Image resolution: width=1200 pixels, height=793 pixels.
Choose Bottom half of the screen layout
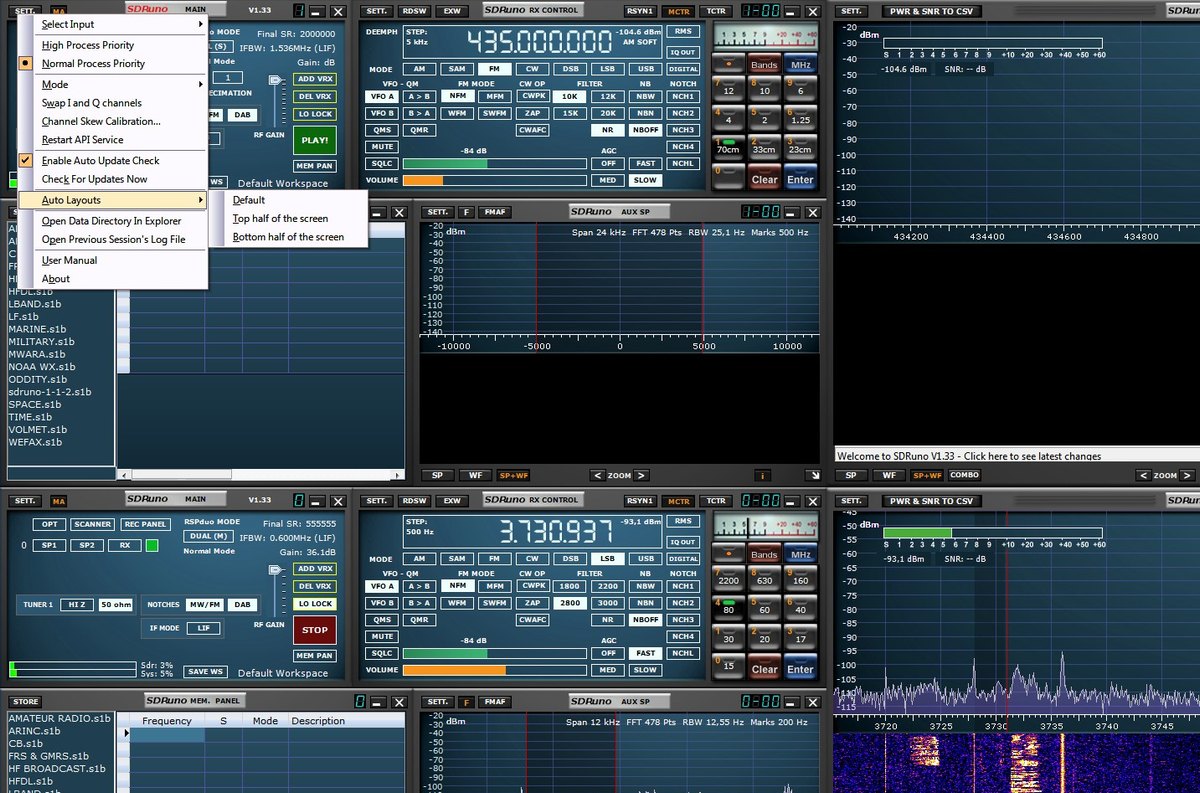[x=288, y=238]
